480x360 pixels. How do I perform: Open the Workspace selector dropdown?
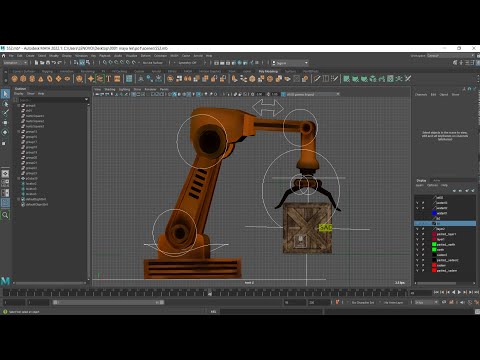[x=451, y=56]
